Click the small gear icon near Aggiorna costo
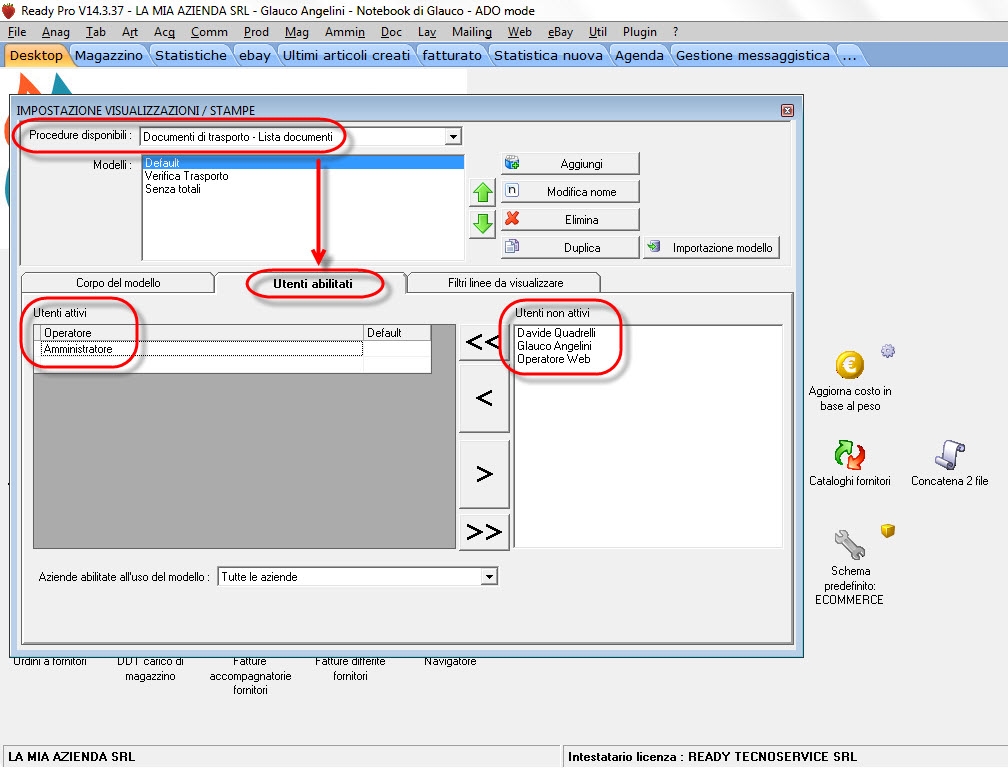 point(888,351)
